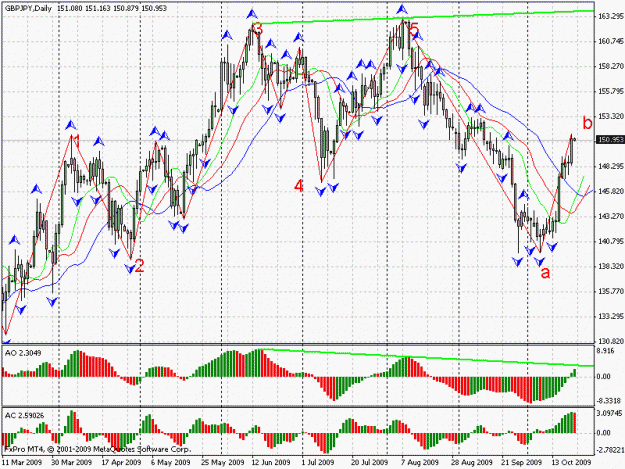Viewport: 625px width, 469px height.
Task: Select the red Elliott wave label 3
Action: pos(258,29)
